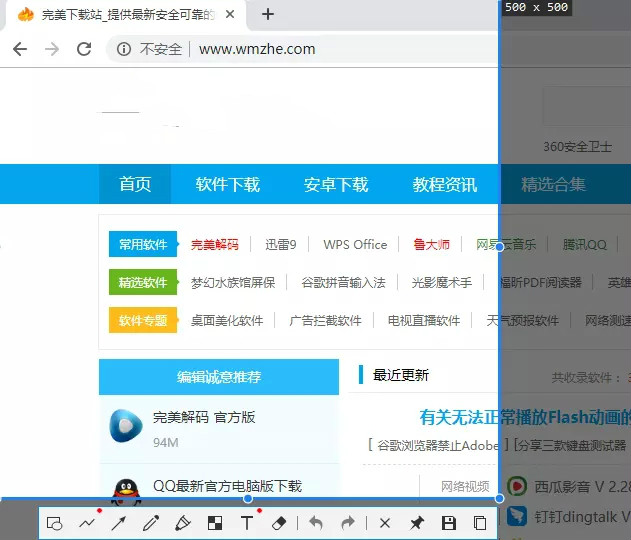Pin the screenshot to the screen

click(417, 523)
